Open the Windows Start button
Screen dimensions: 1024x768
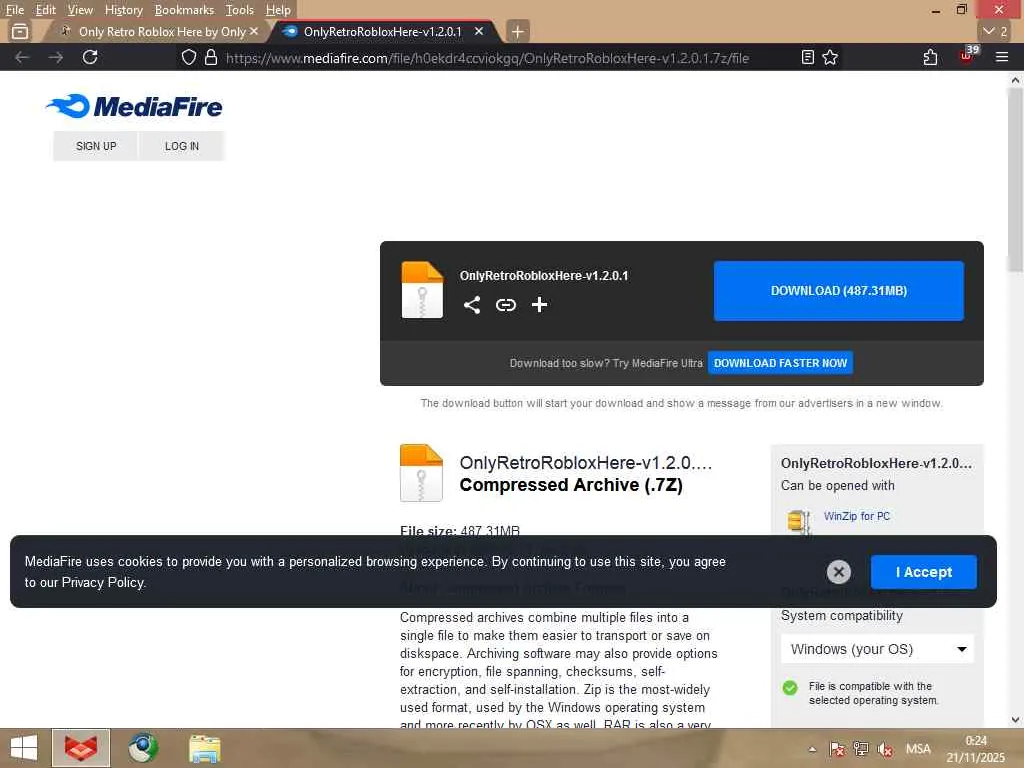[24, 748]
